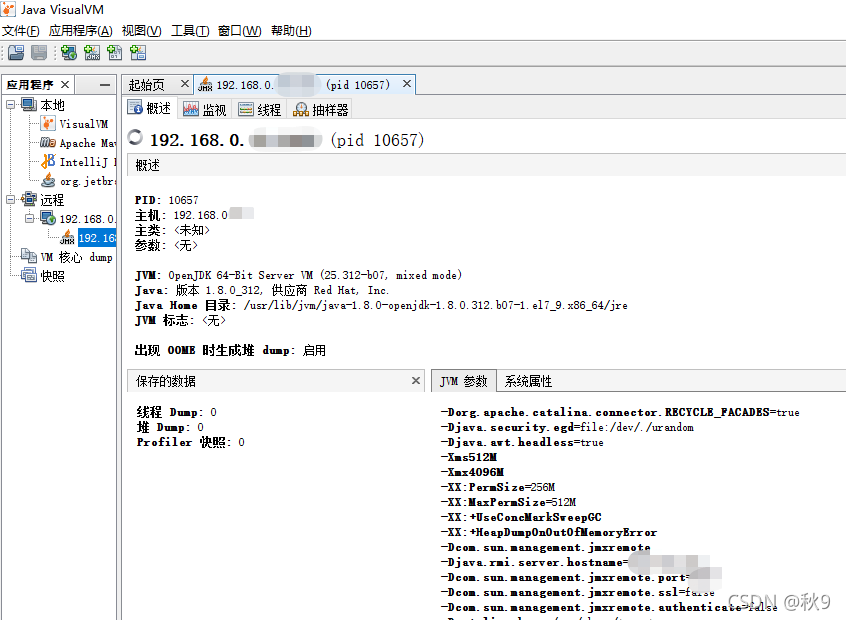This screenshot has height=620, width=846.
Task: Click the -Djava.security.egd argument line
Action: pyautogui.click(x=567, y=427)
